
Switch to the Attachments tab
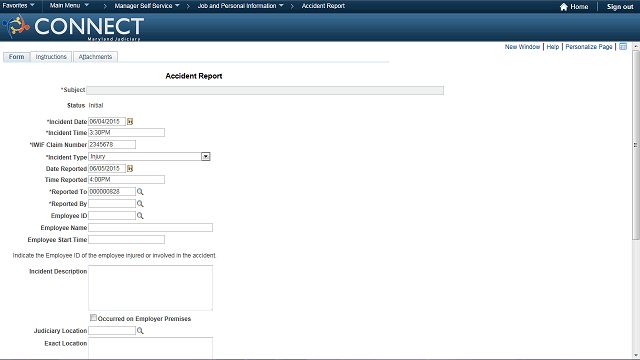95,57
